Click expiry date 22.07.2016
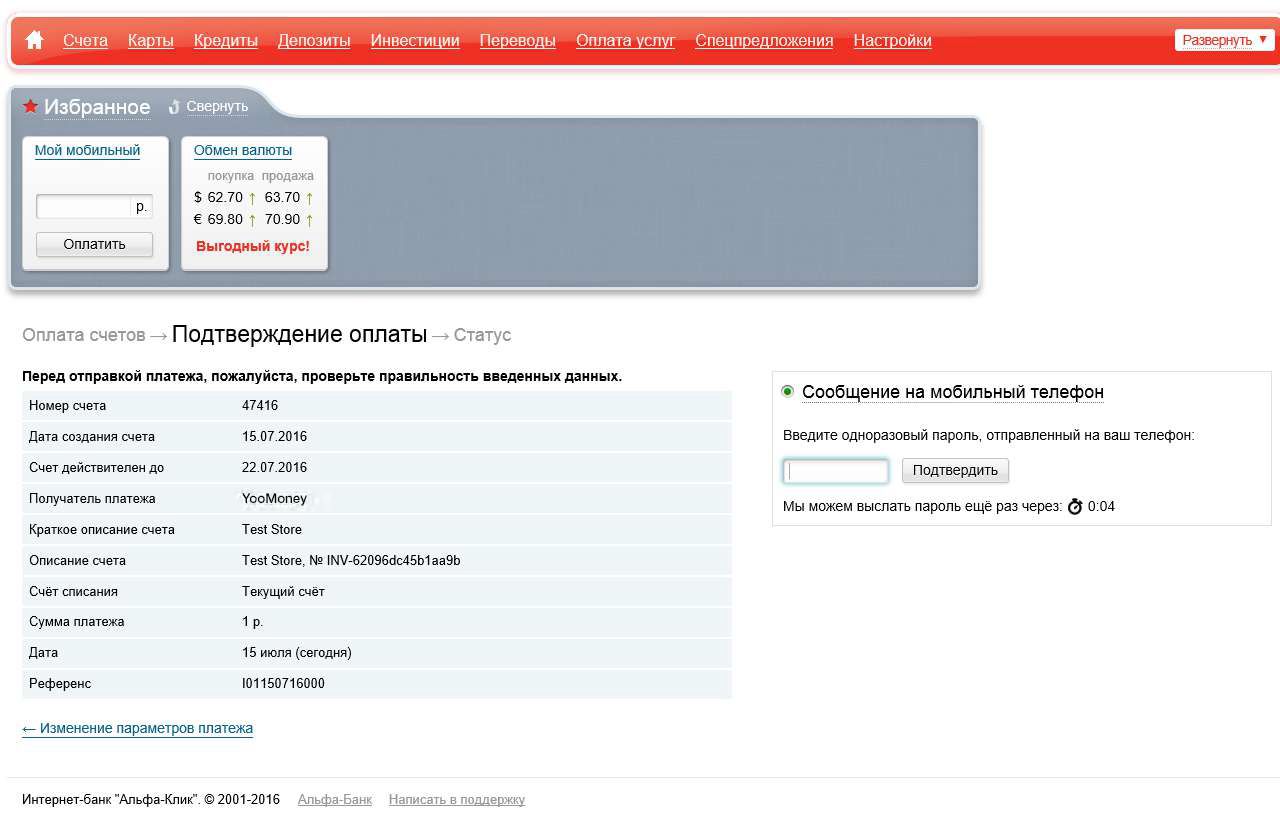Image resolution: width=1280 pixels, height=820 pixels. (x=275, y=468)
